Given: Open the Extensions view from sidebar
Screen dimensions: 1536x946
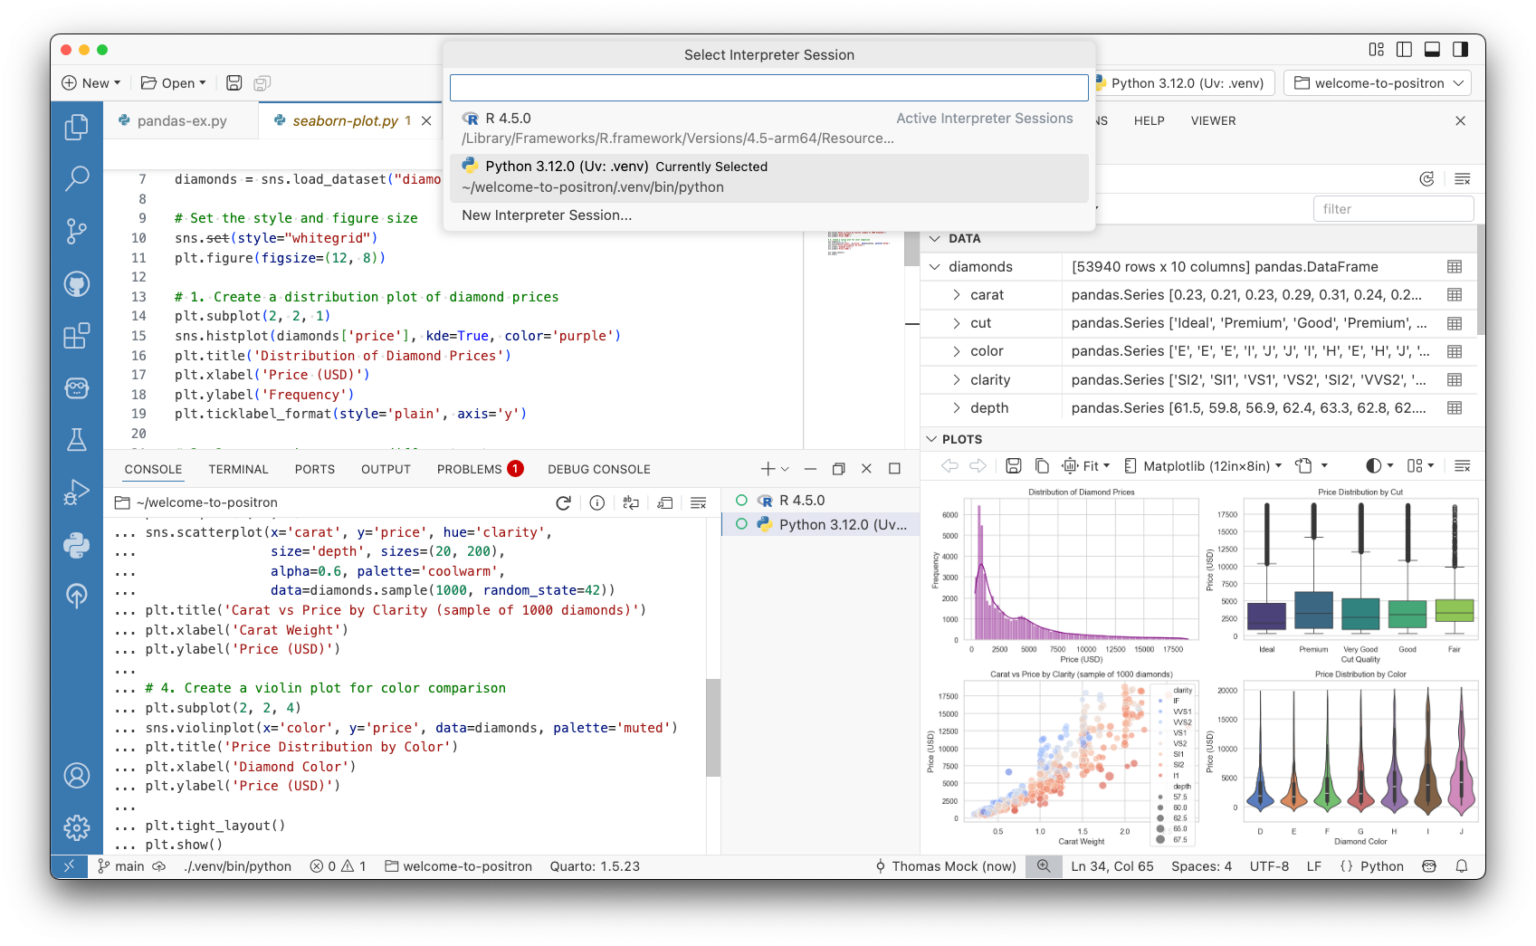Looking at the screenshot, I should pyautogui.click(x=77, y=336).
